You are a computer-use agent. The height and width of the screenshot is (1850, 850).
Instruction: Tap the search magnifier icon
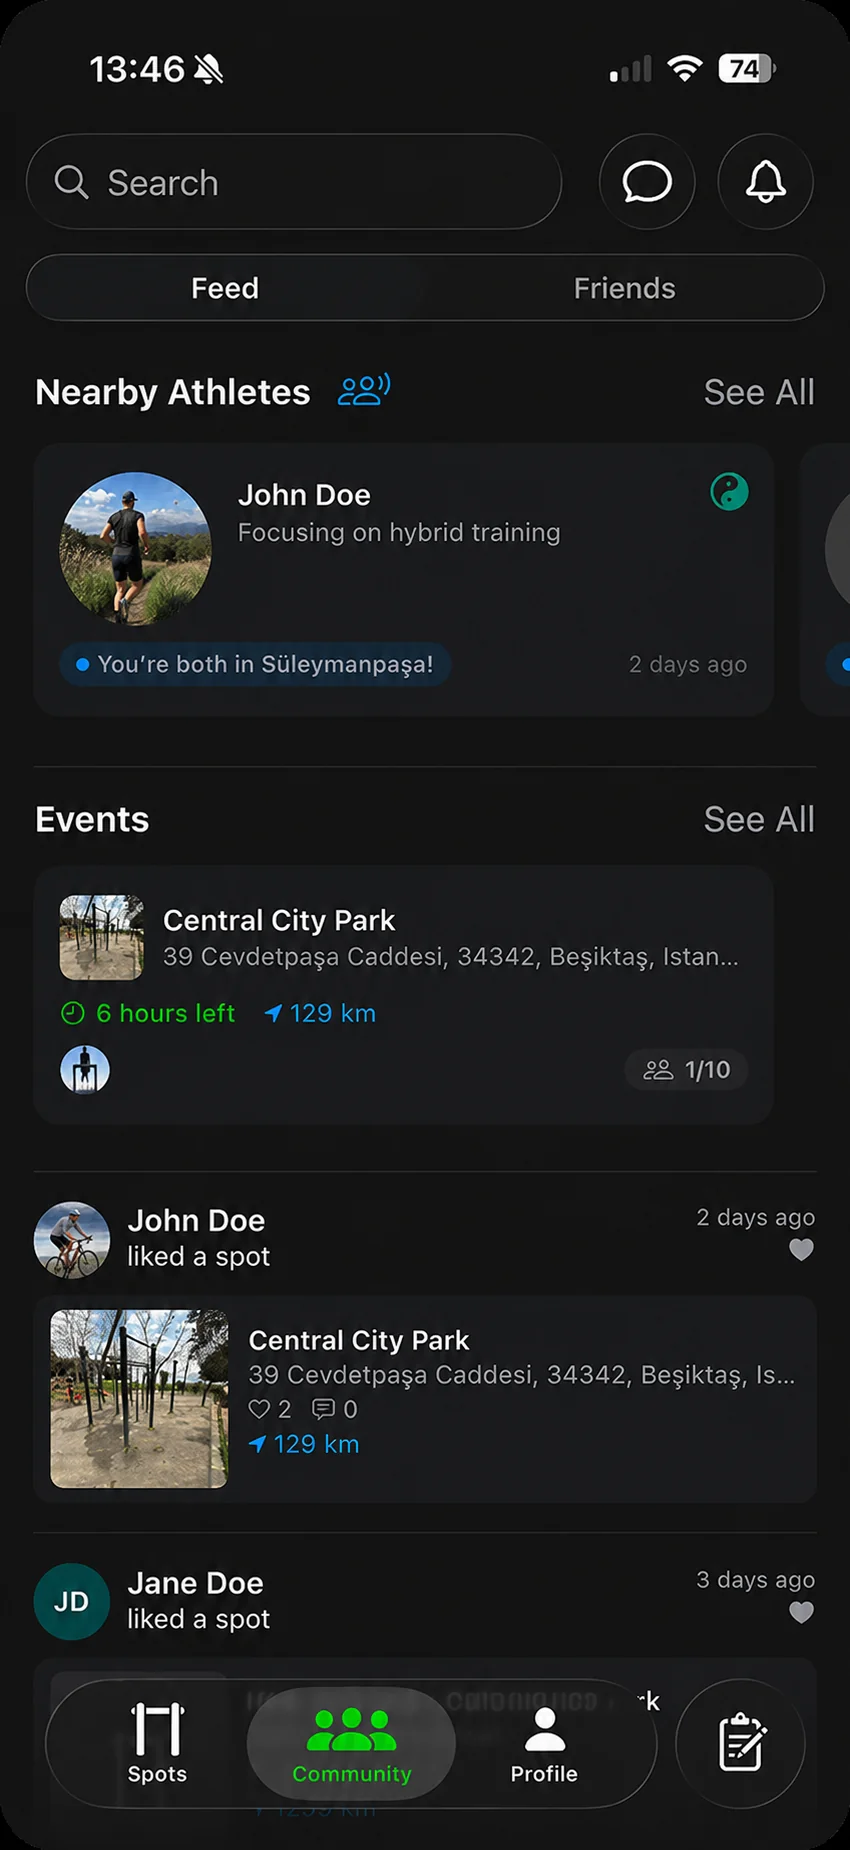71,182
